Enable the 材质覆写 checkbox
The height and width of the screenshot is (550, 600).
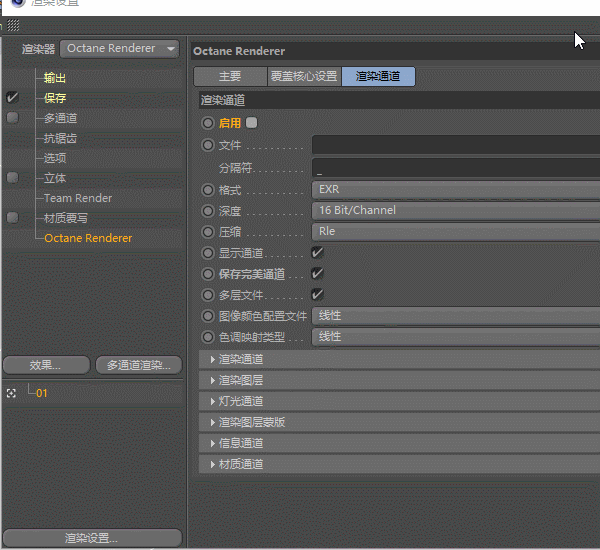[12, 217]
